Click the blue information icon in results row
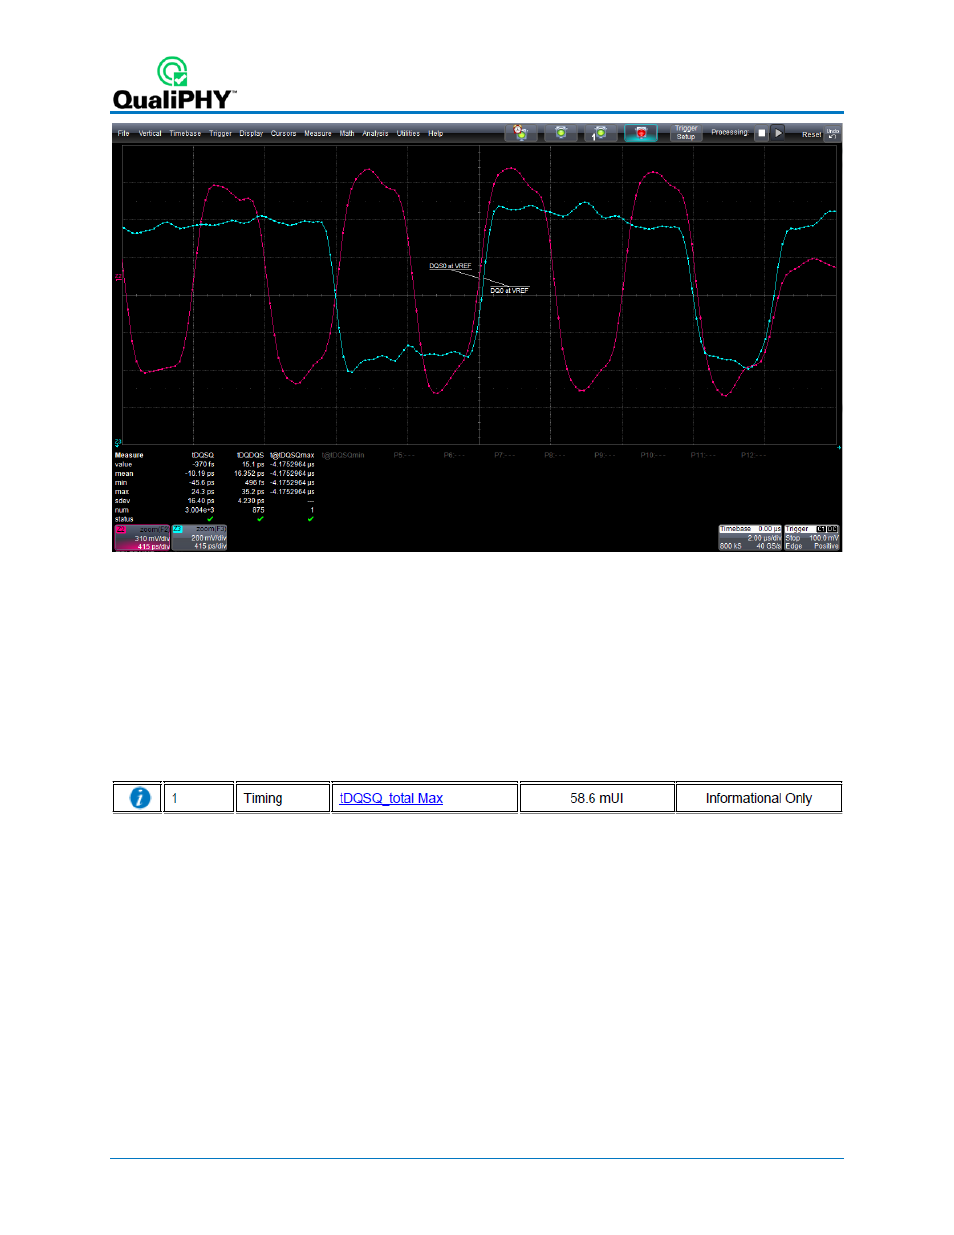Viewport: 954px width, 1235px height. coord(140,798)
